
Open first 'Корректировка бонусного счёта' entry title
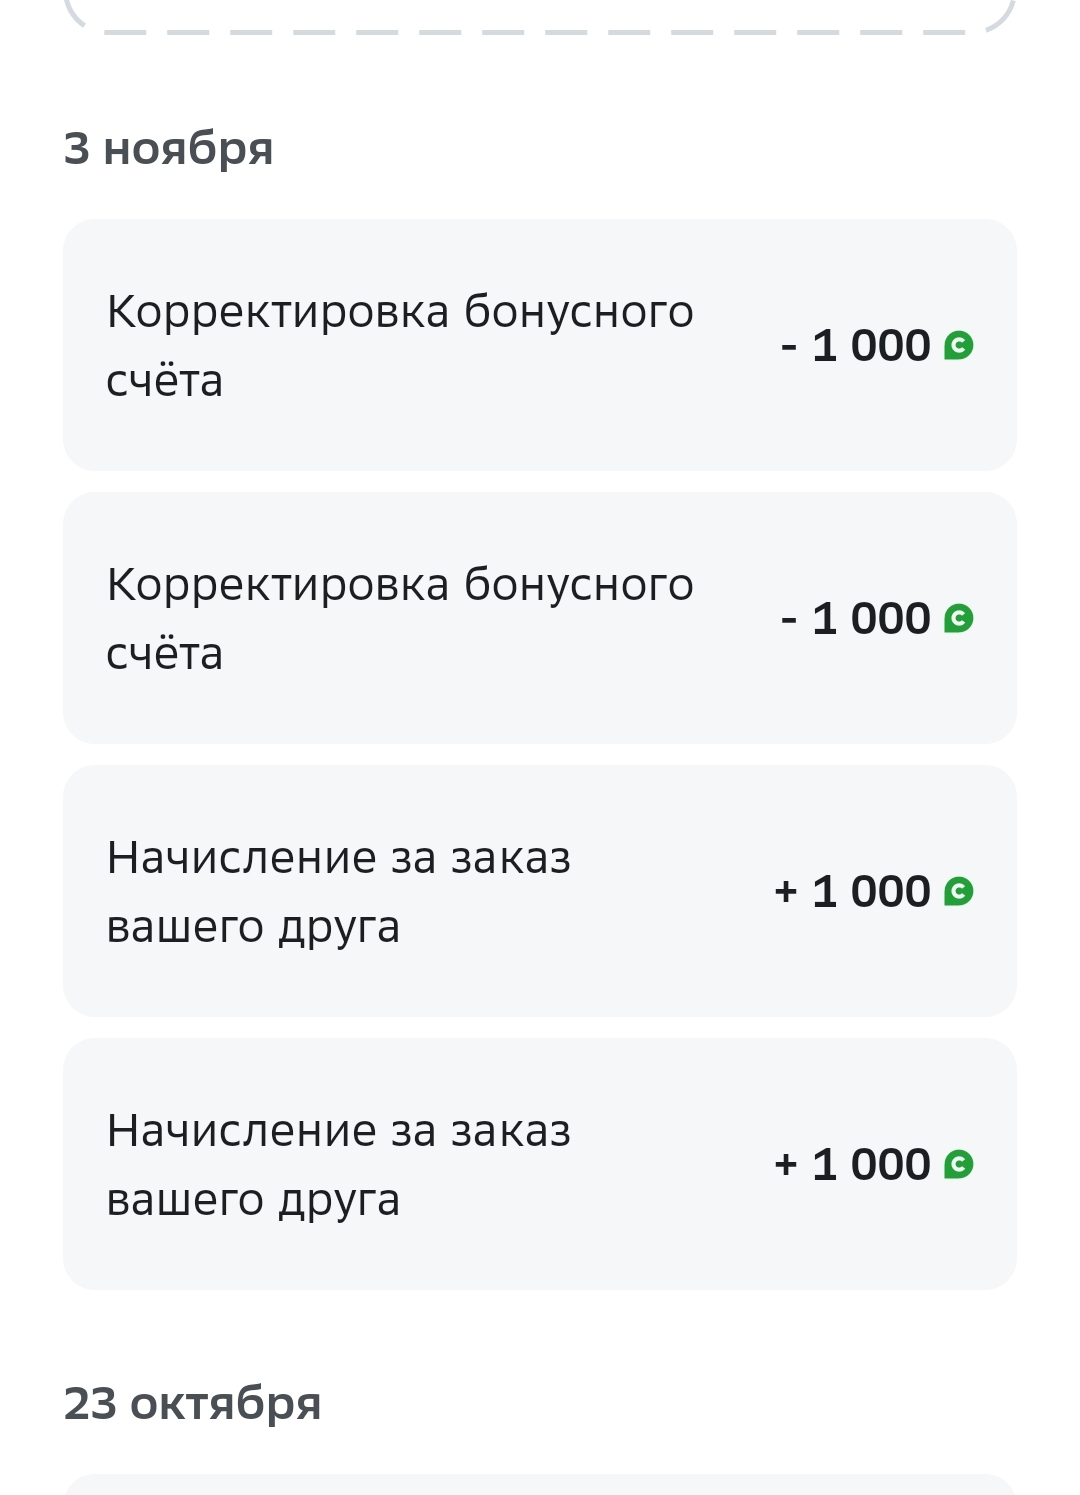pyautogui.click(x=400, y=346)
